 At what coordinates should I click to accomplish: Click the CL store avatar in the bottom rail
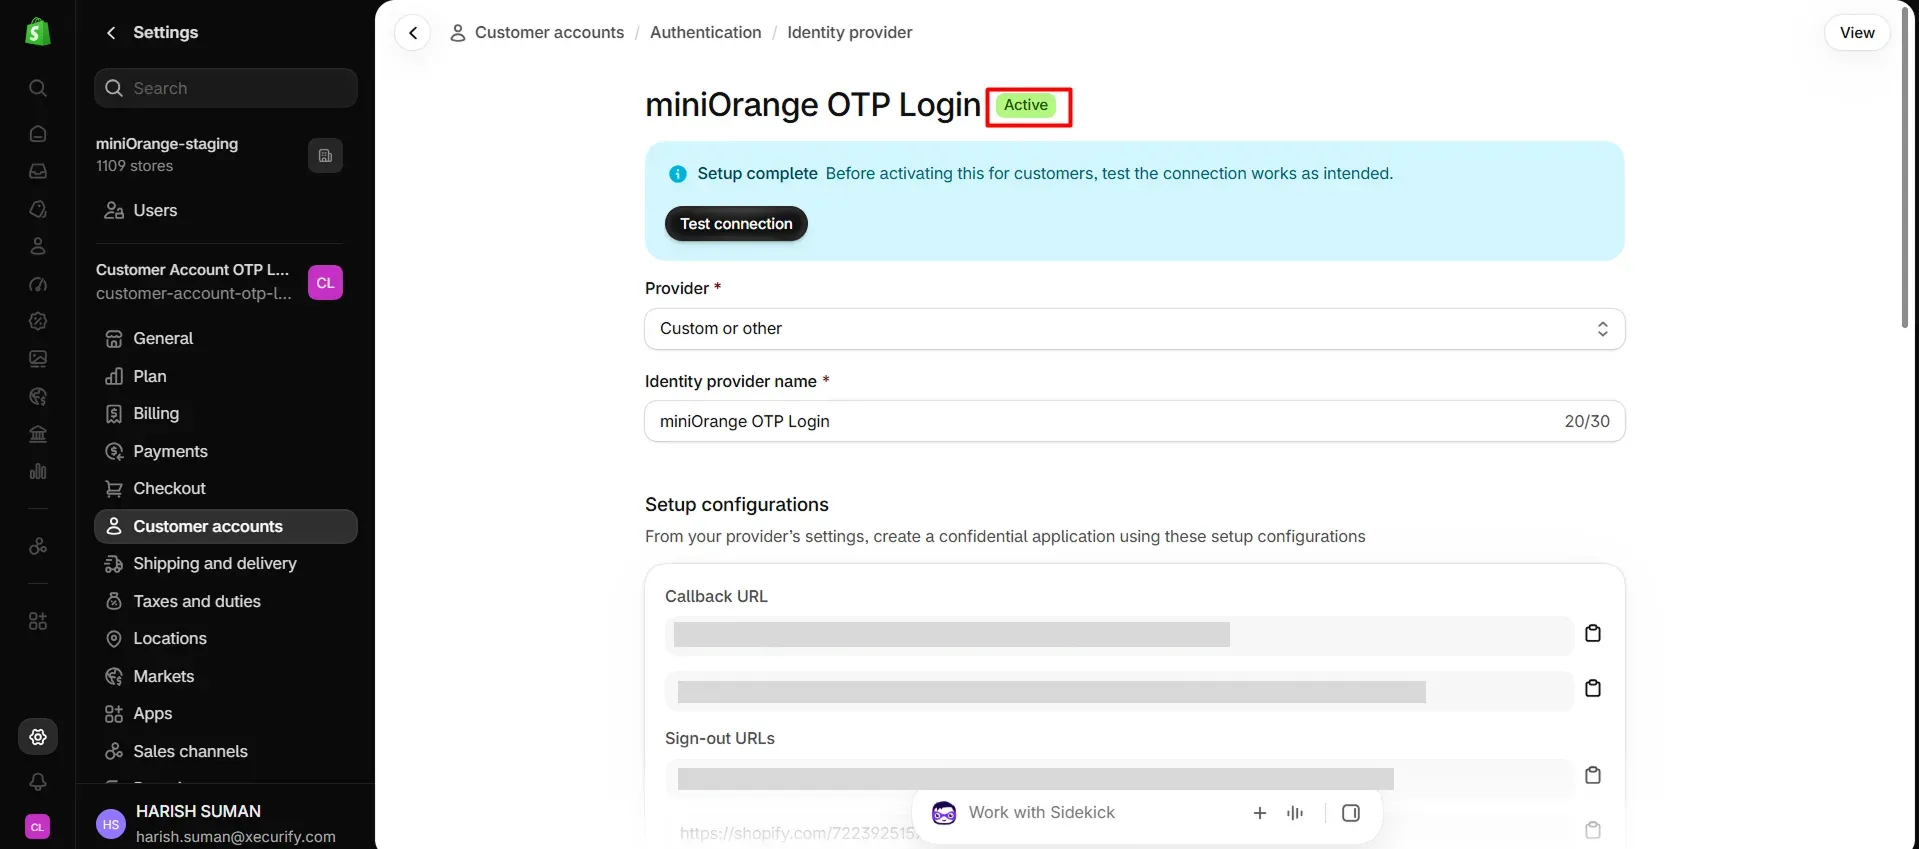pyautogui.click(x=38, y=827)
